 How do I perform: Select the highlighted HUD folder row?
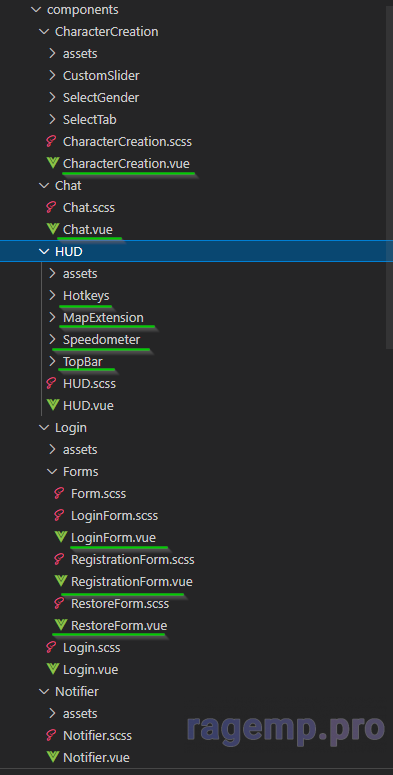pos(196,252)
